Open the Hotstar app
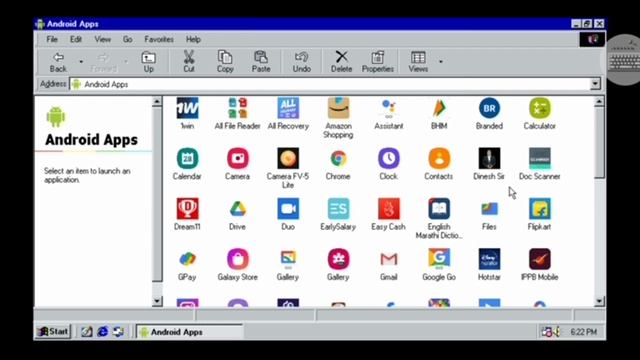The image size is (640, 360). click(x=489, y=259)
